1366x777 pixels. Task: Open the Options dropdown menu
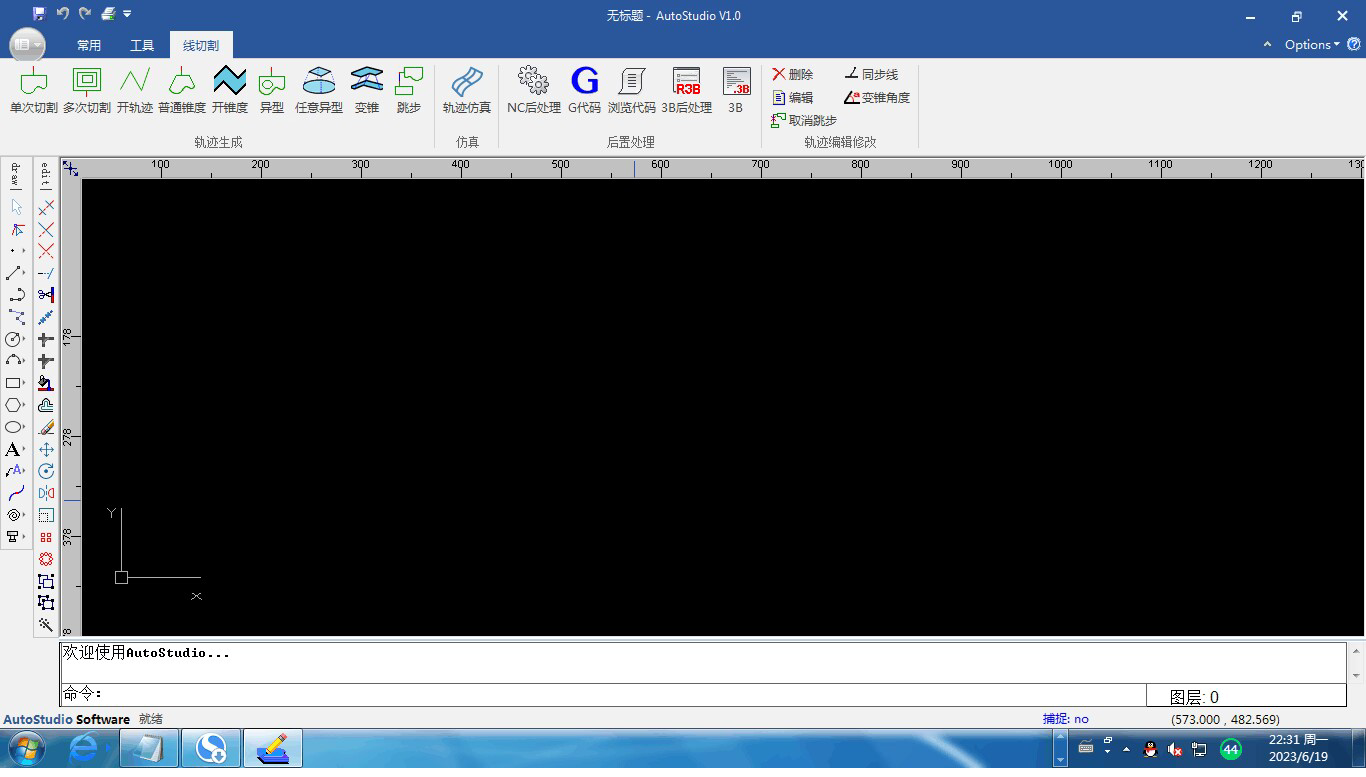pos(1311,45)
